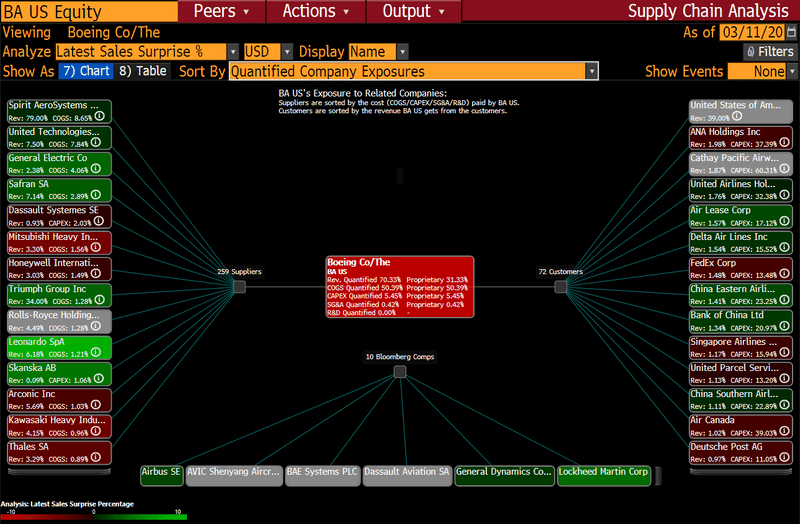Select the Dassault Aviation SA comp card
Screen dimensions: 800x524
[407, 476]
